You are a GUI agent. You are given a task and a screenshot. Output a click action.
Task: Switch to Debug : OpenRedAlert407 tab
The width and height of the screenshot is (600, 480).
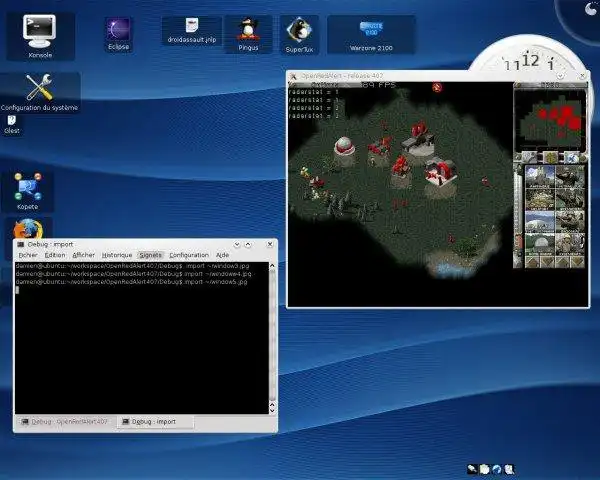click(65, 422)
